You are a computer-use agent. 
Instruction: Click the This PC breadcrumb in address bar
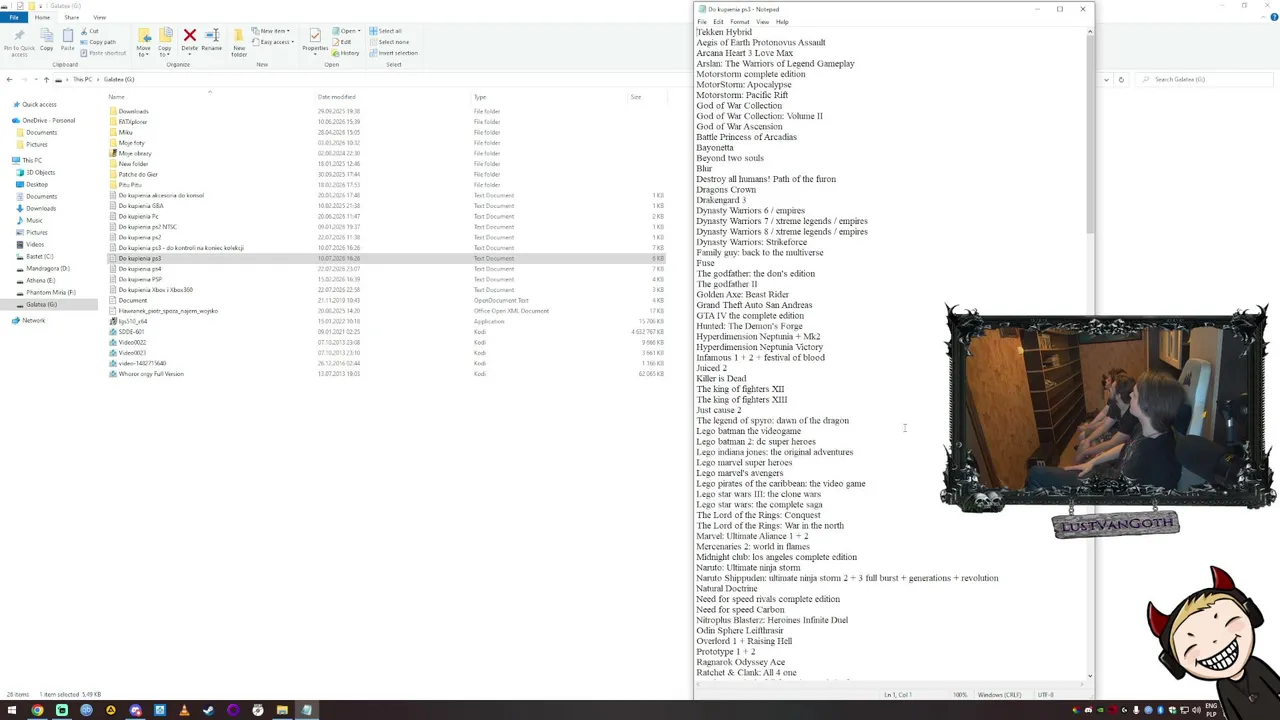(83, 79)
